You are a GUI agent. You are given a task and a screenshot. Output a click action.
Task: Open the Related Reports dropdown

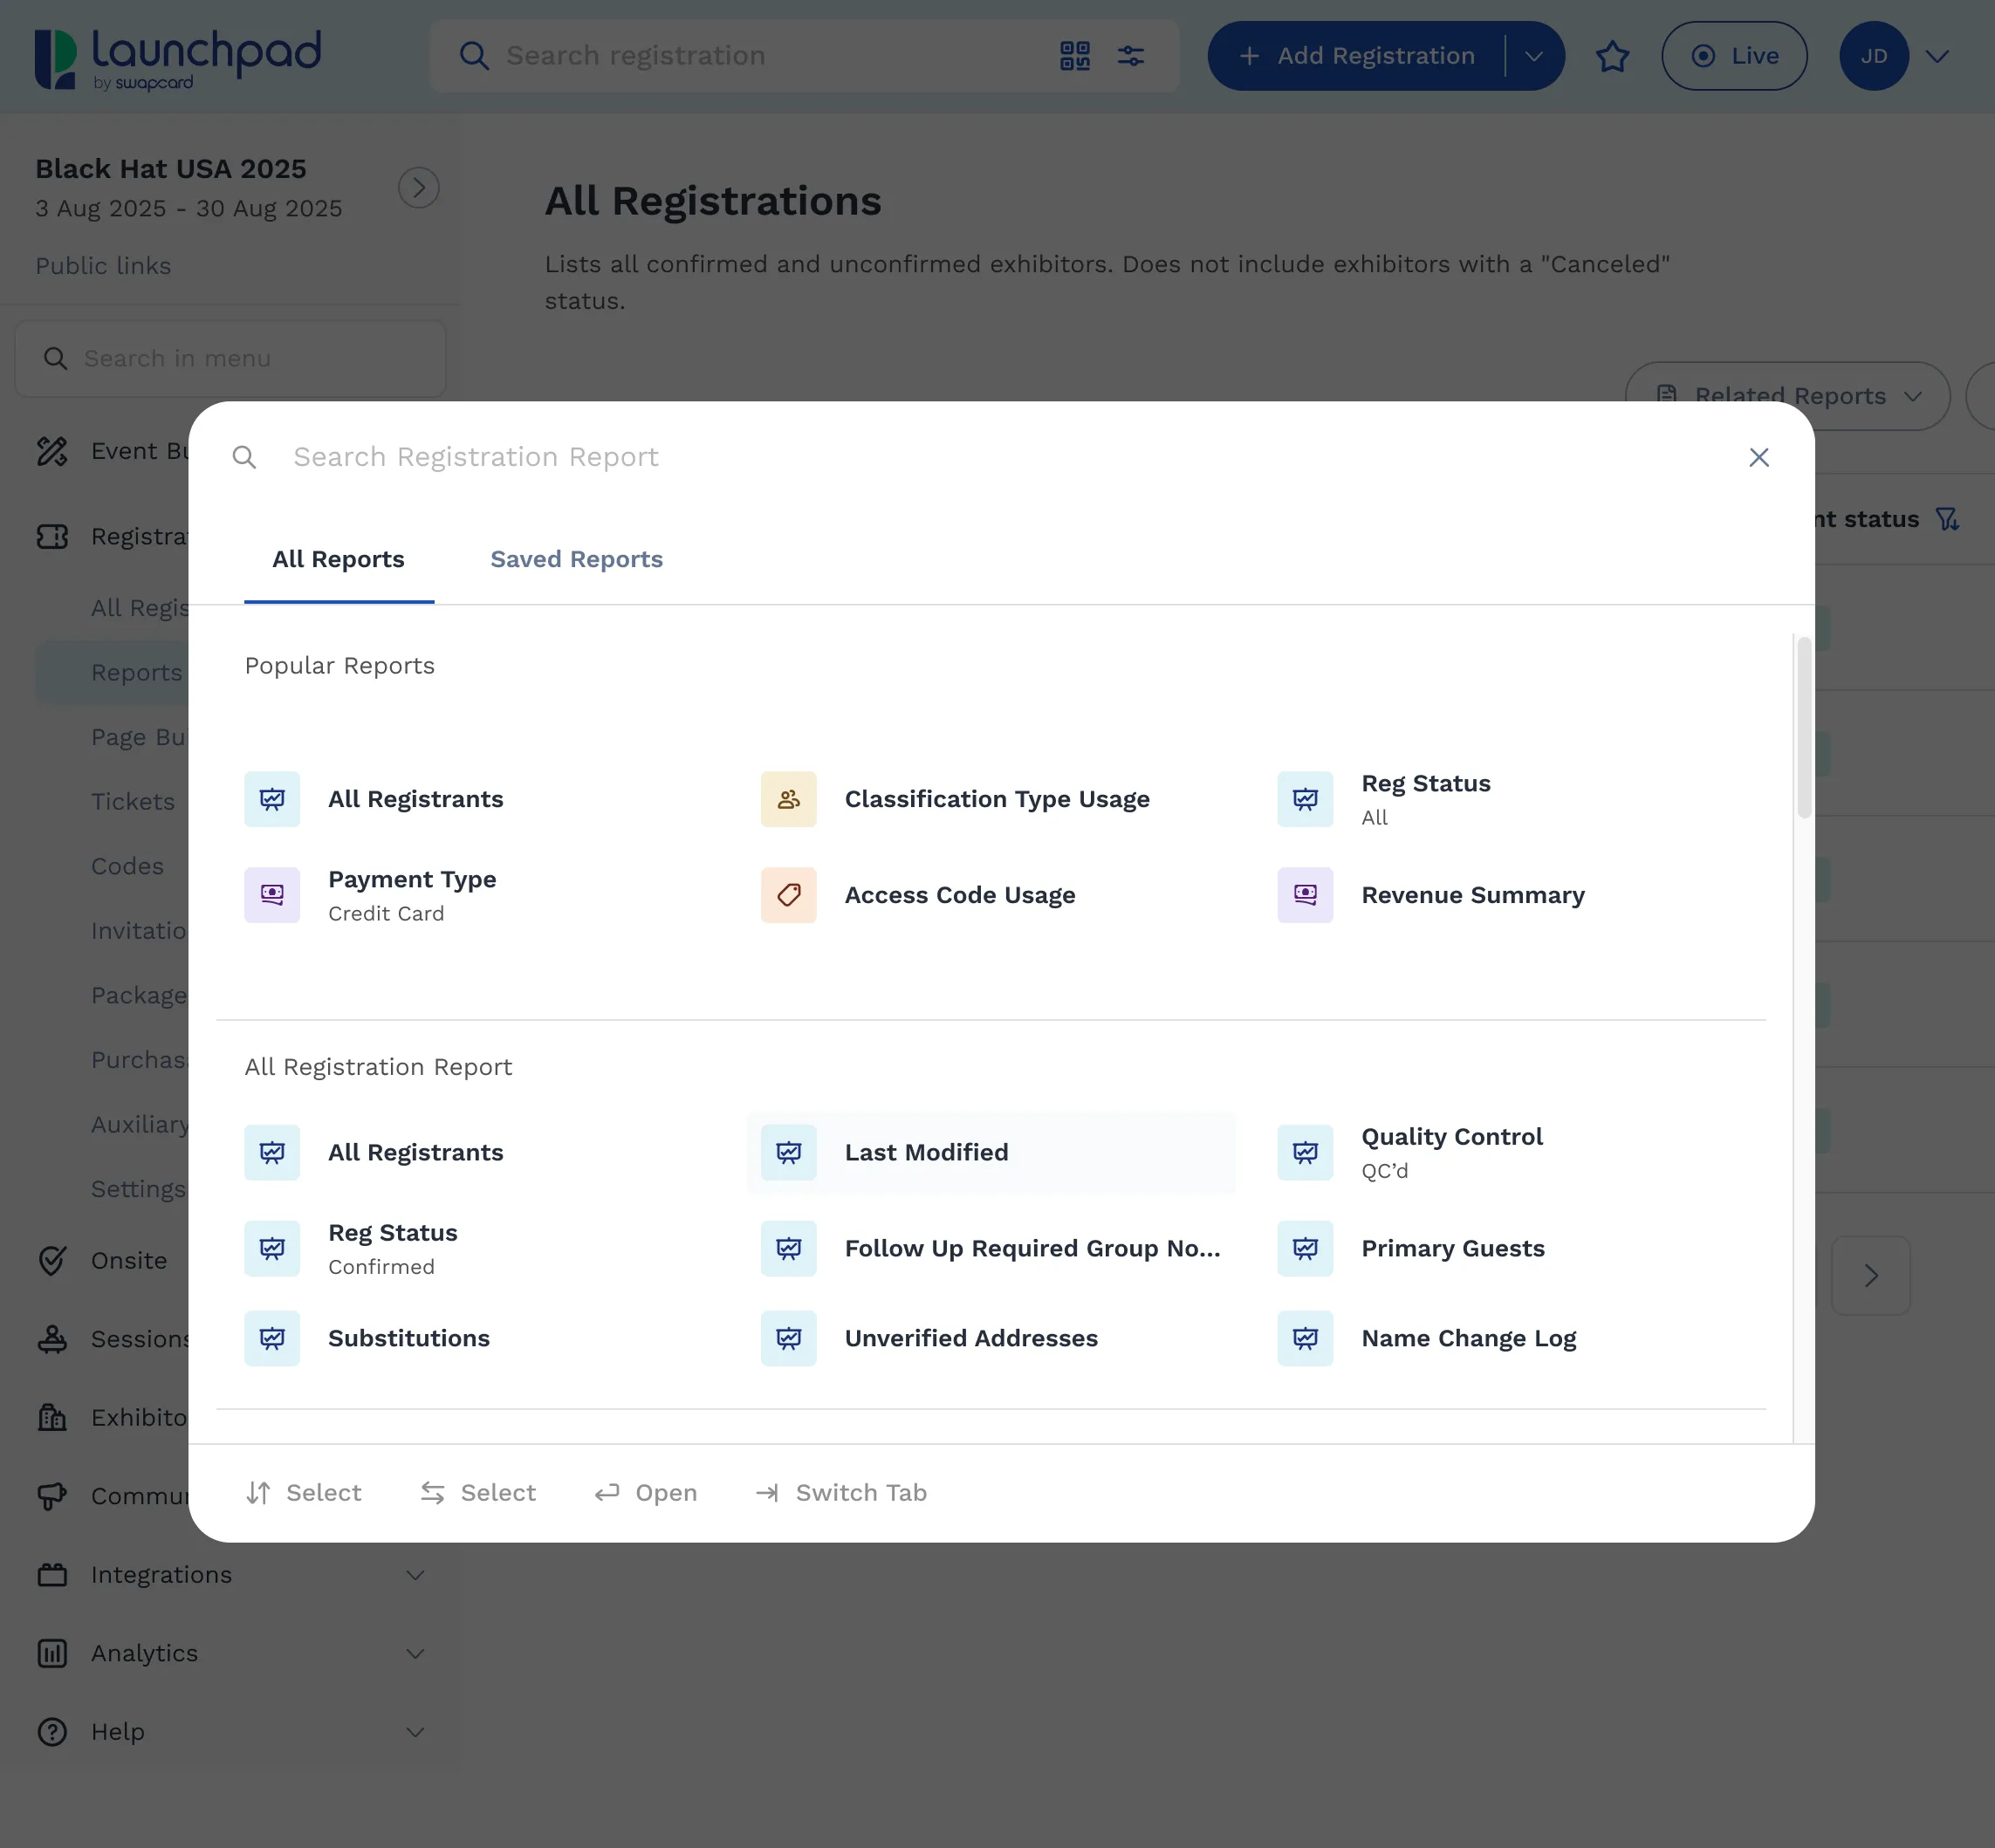1788,396
